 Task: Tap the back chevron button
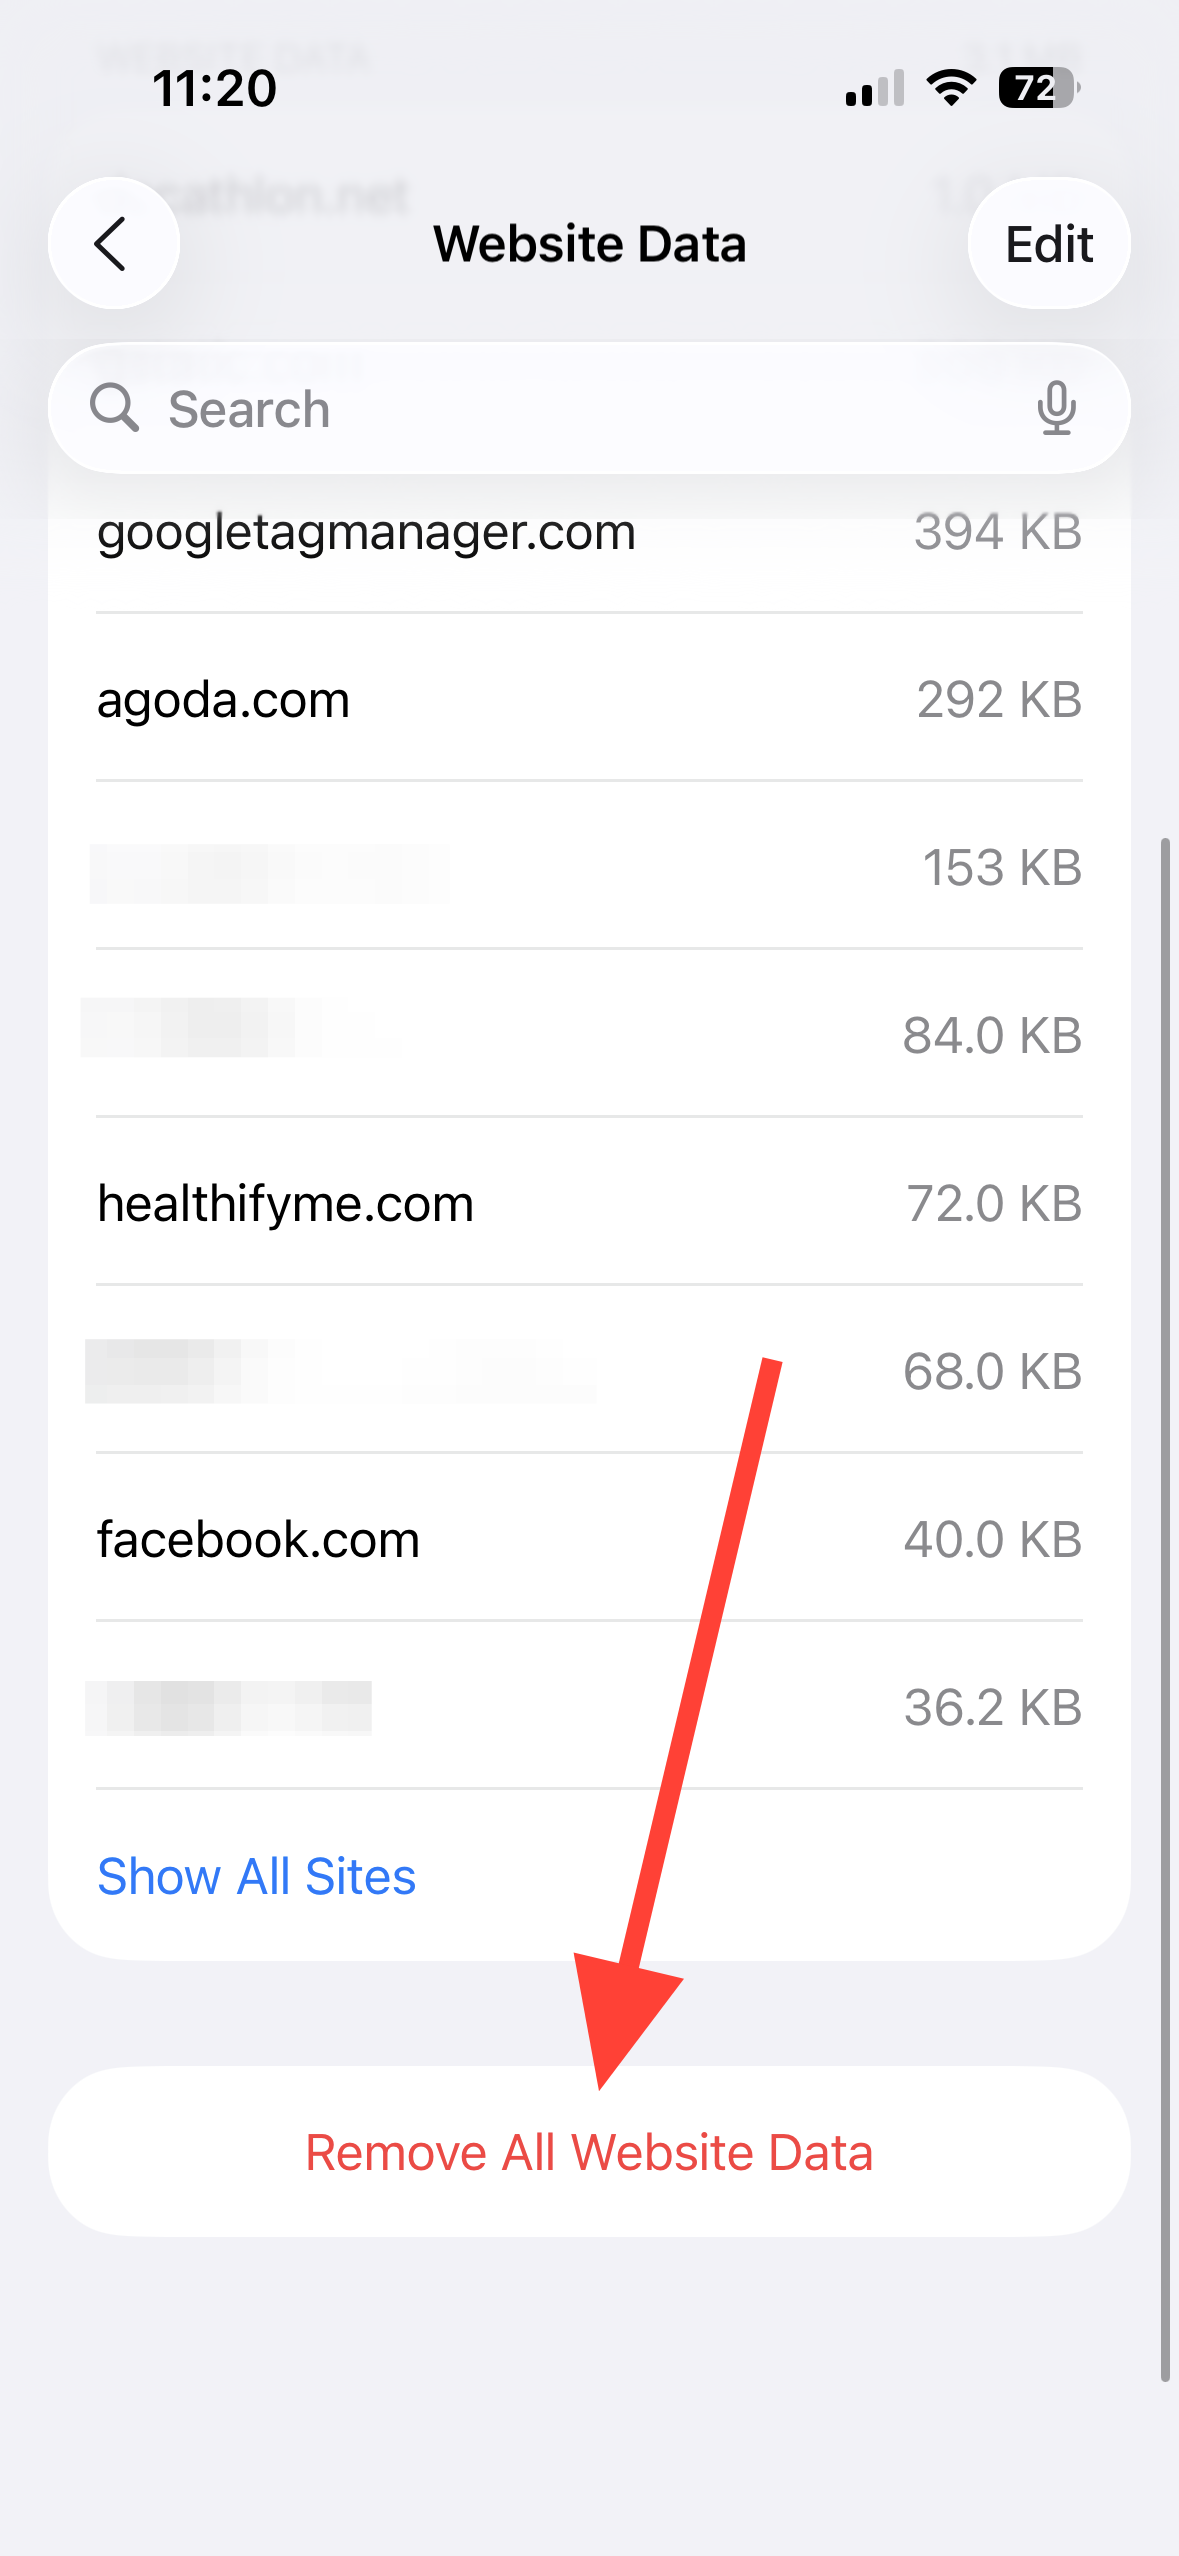pyautogui.click(x=113, y=244)
